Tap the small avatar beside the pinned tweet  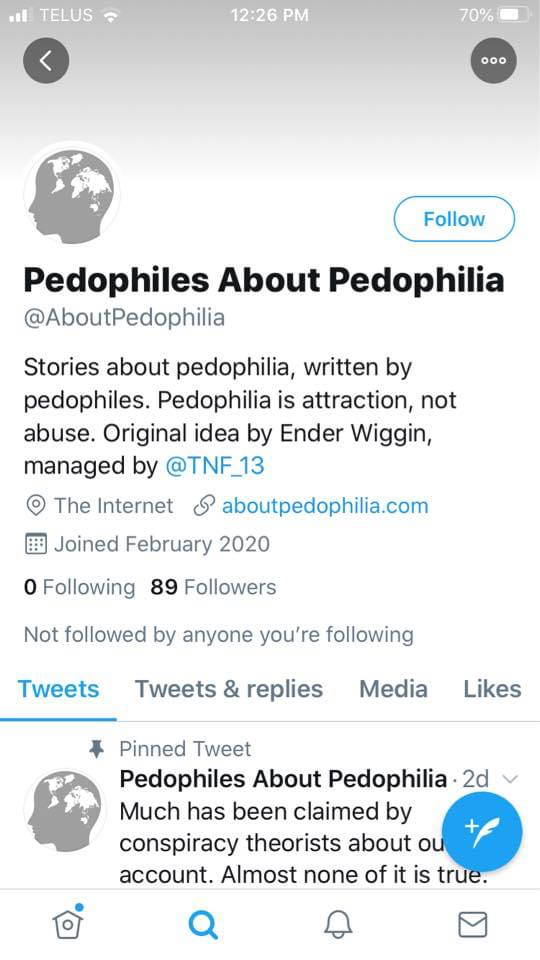pos(64,810)
